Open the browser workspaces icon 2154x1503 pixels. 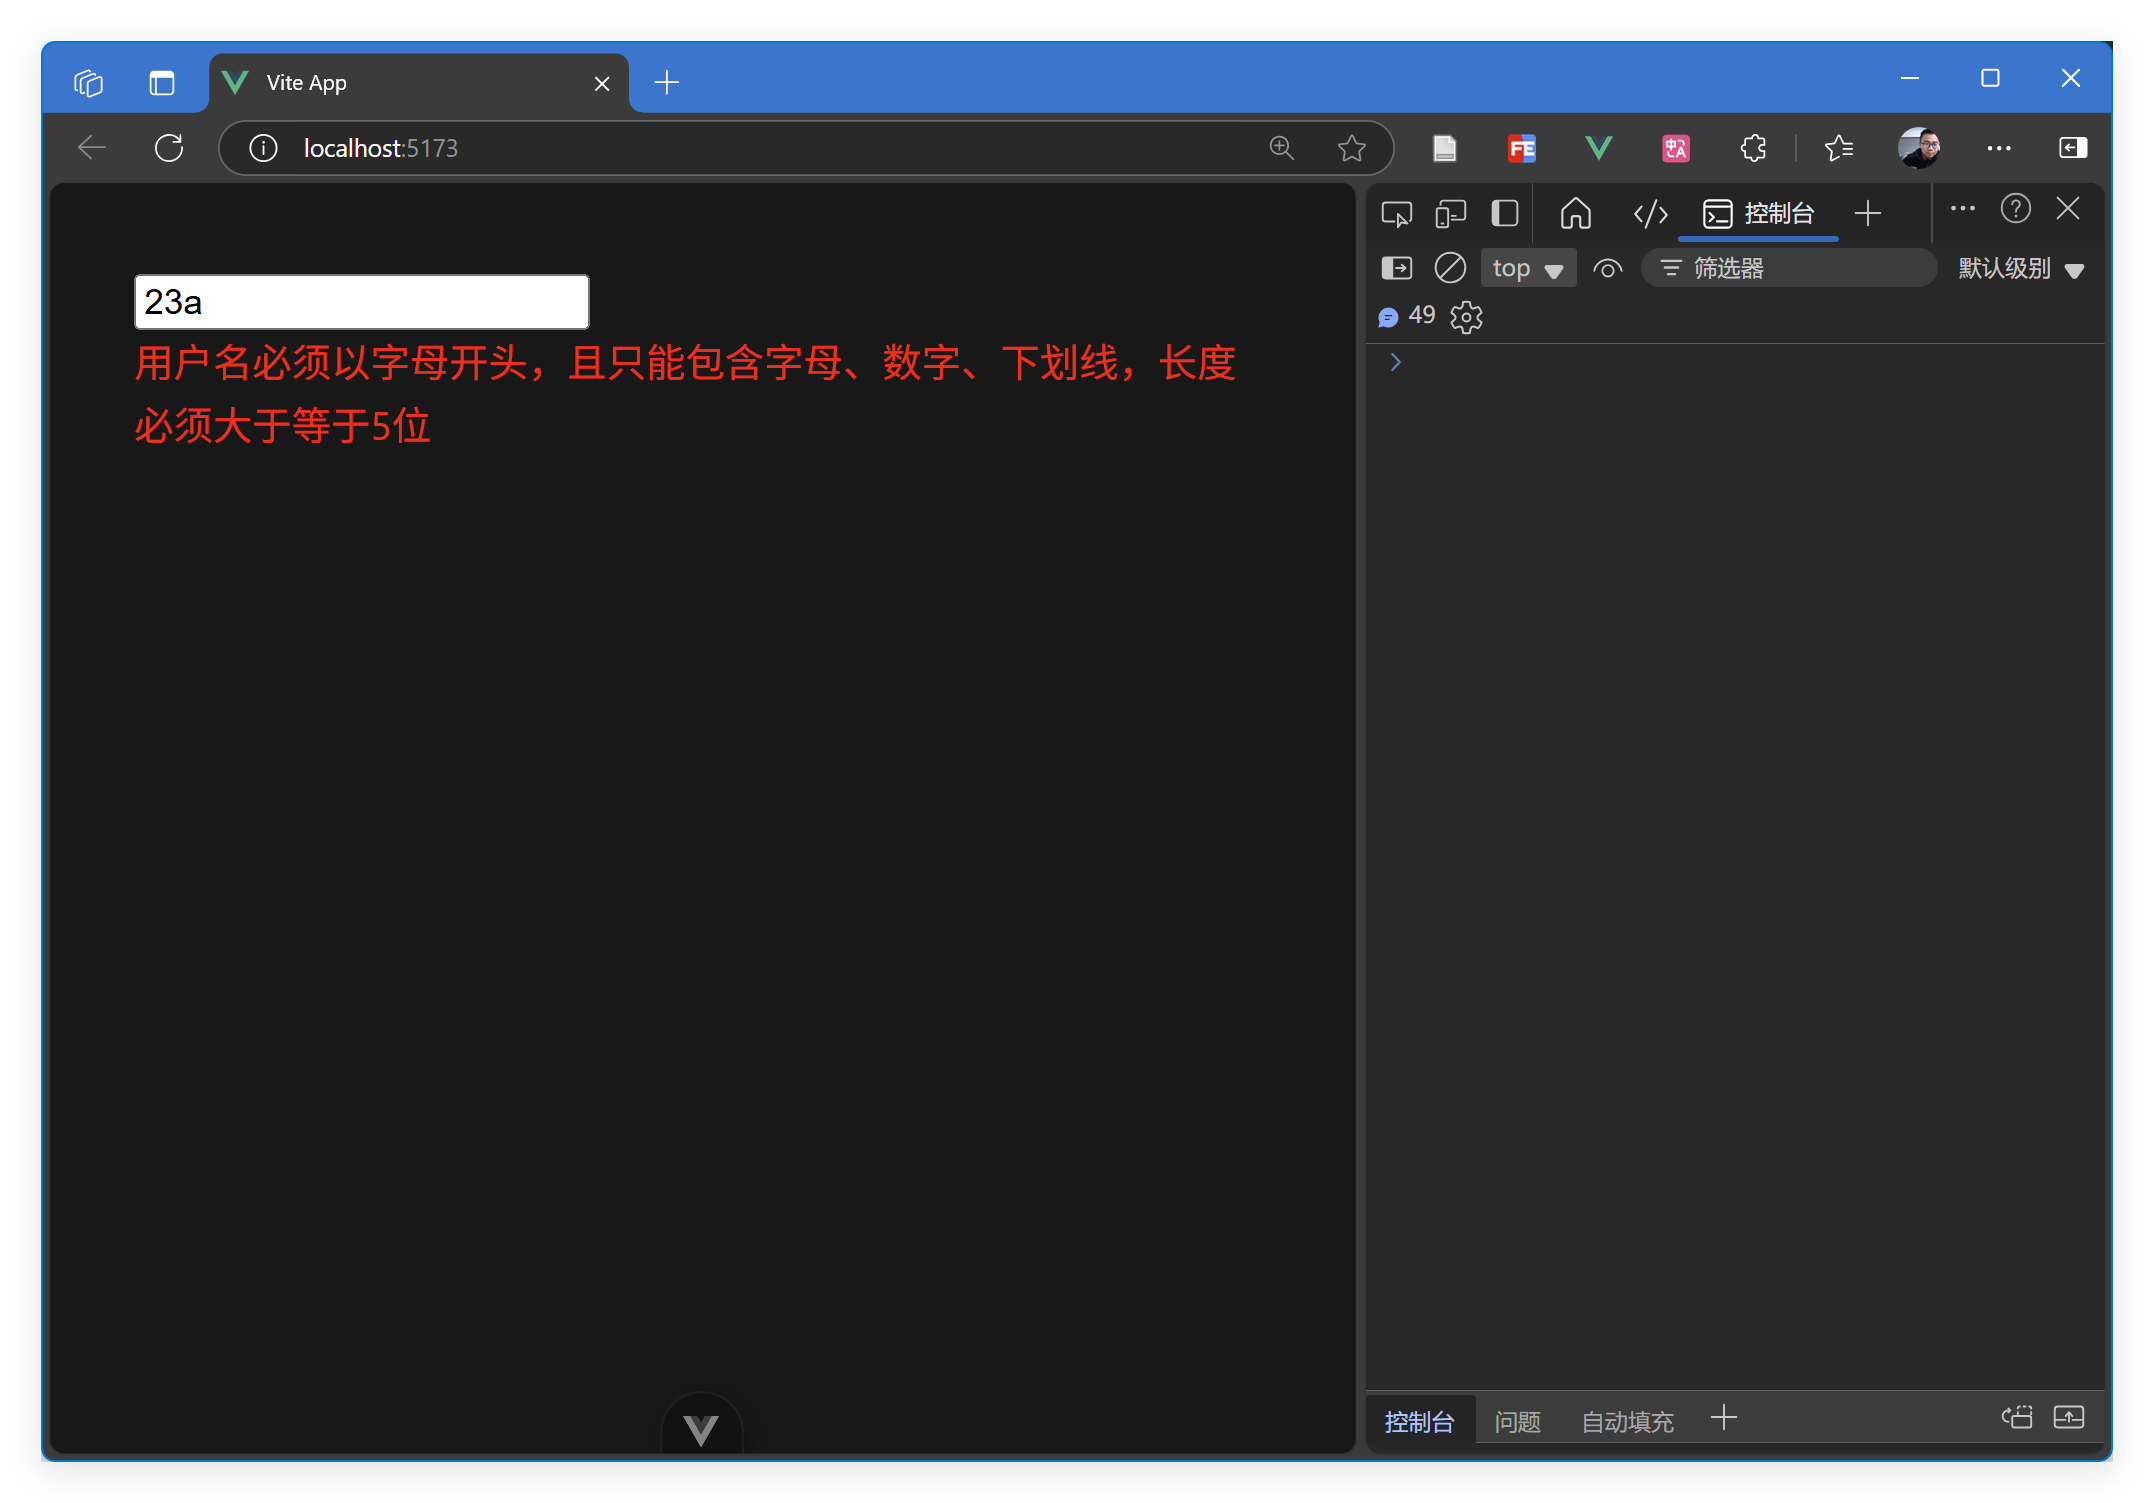89,83
